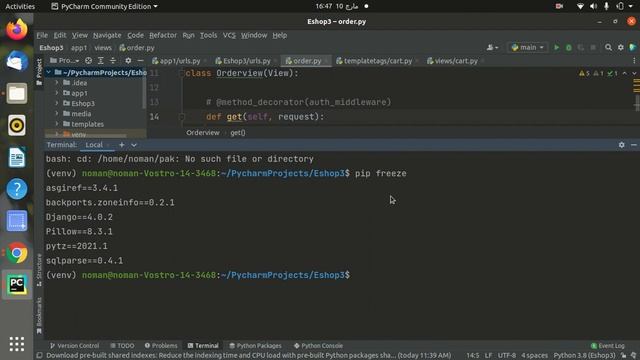Open Search Everywhere magnifier icon
640x360 pixels.
tap(608, 48)
